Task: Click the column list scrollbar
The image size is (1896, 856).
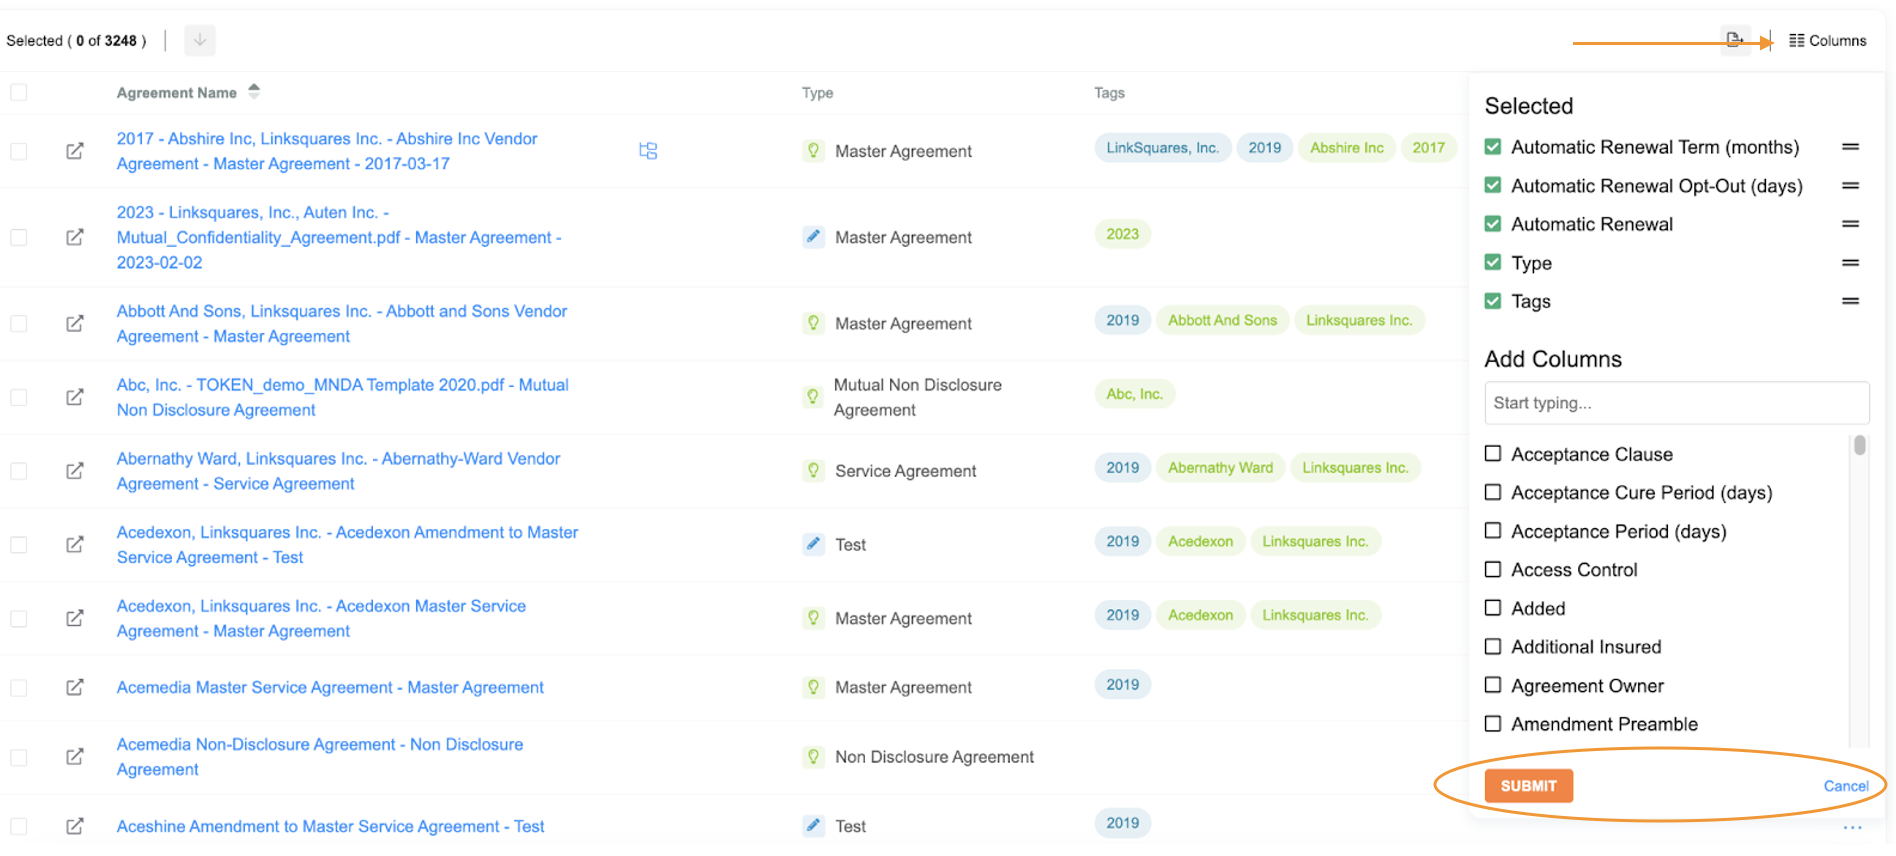Action: pyautogui.click(x=1859, y=446)
